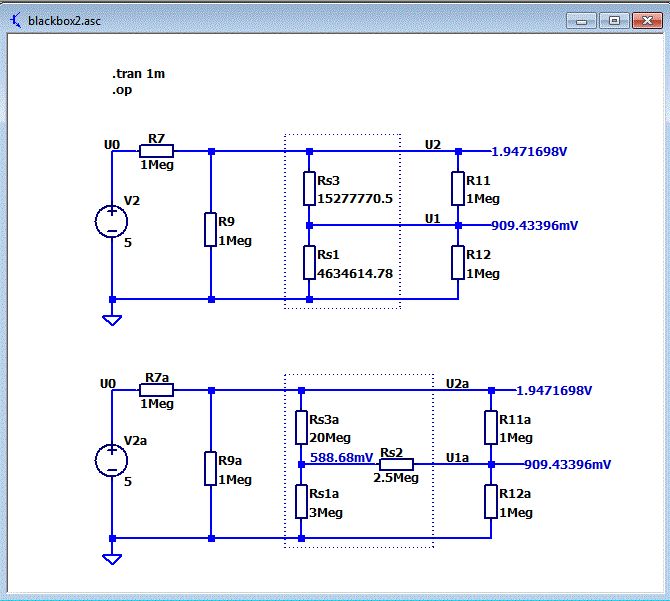The height and width of the screenshot is (601, 670).
Task: Select the Rs1a value 3Meg
Action: point(326,513)
